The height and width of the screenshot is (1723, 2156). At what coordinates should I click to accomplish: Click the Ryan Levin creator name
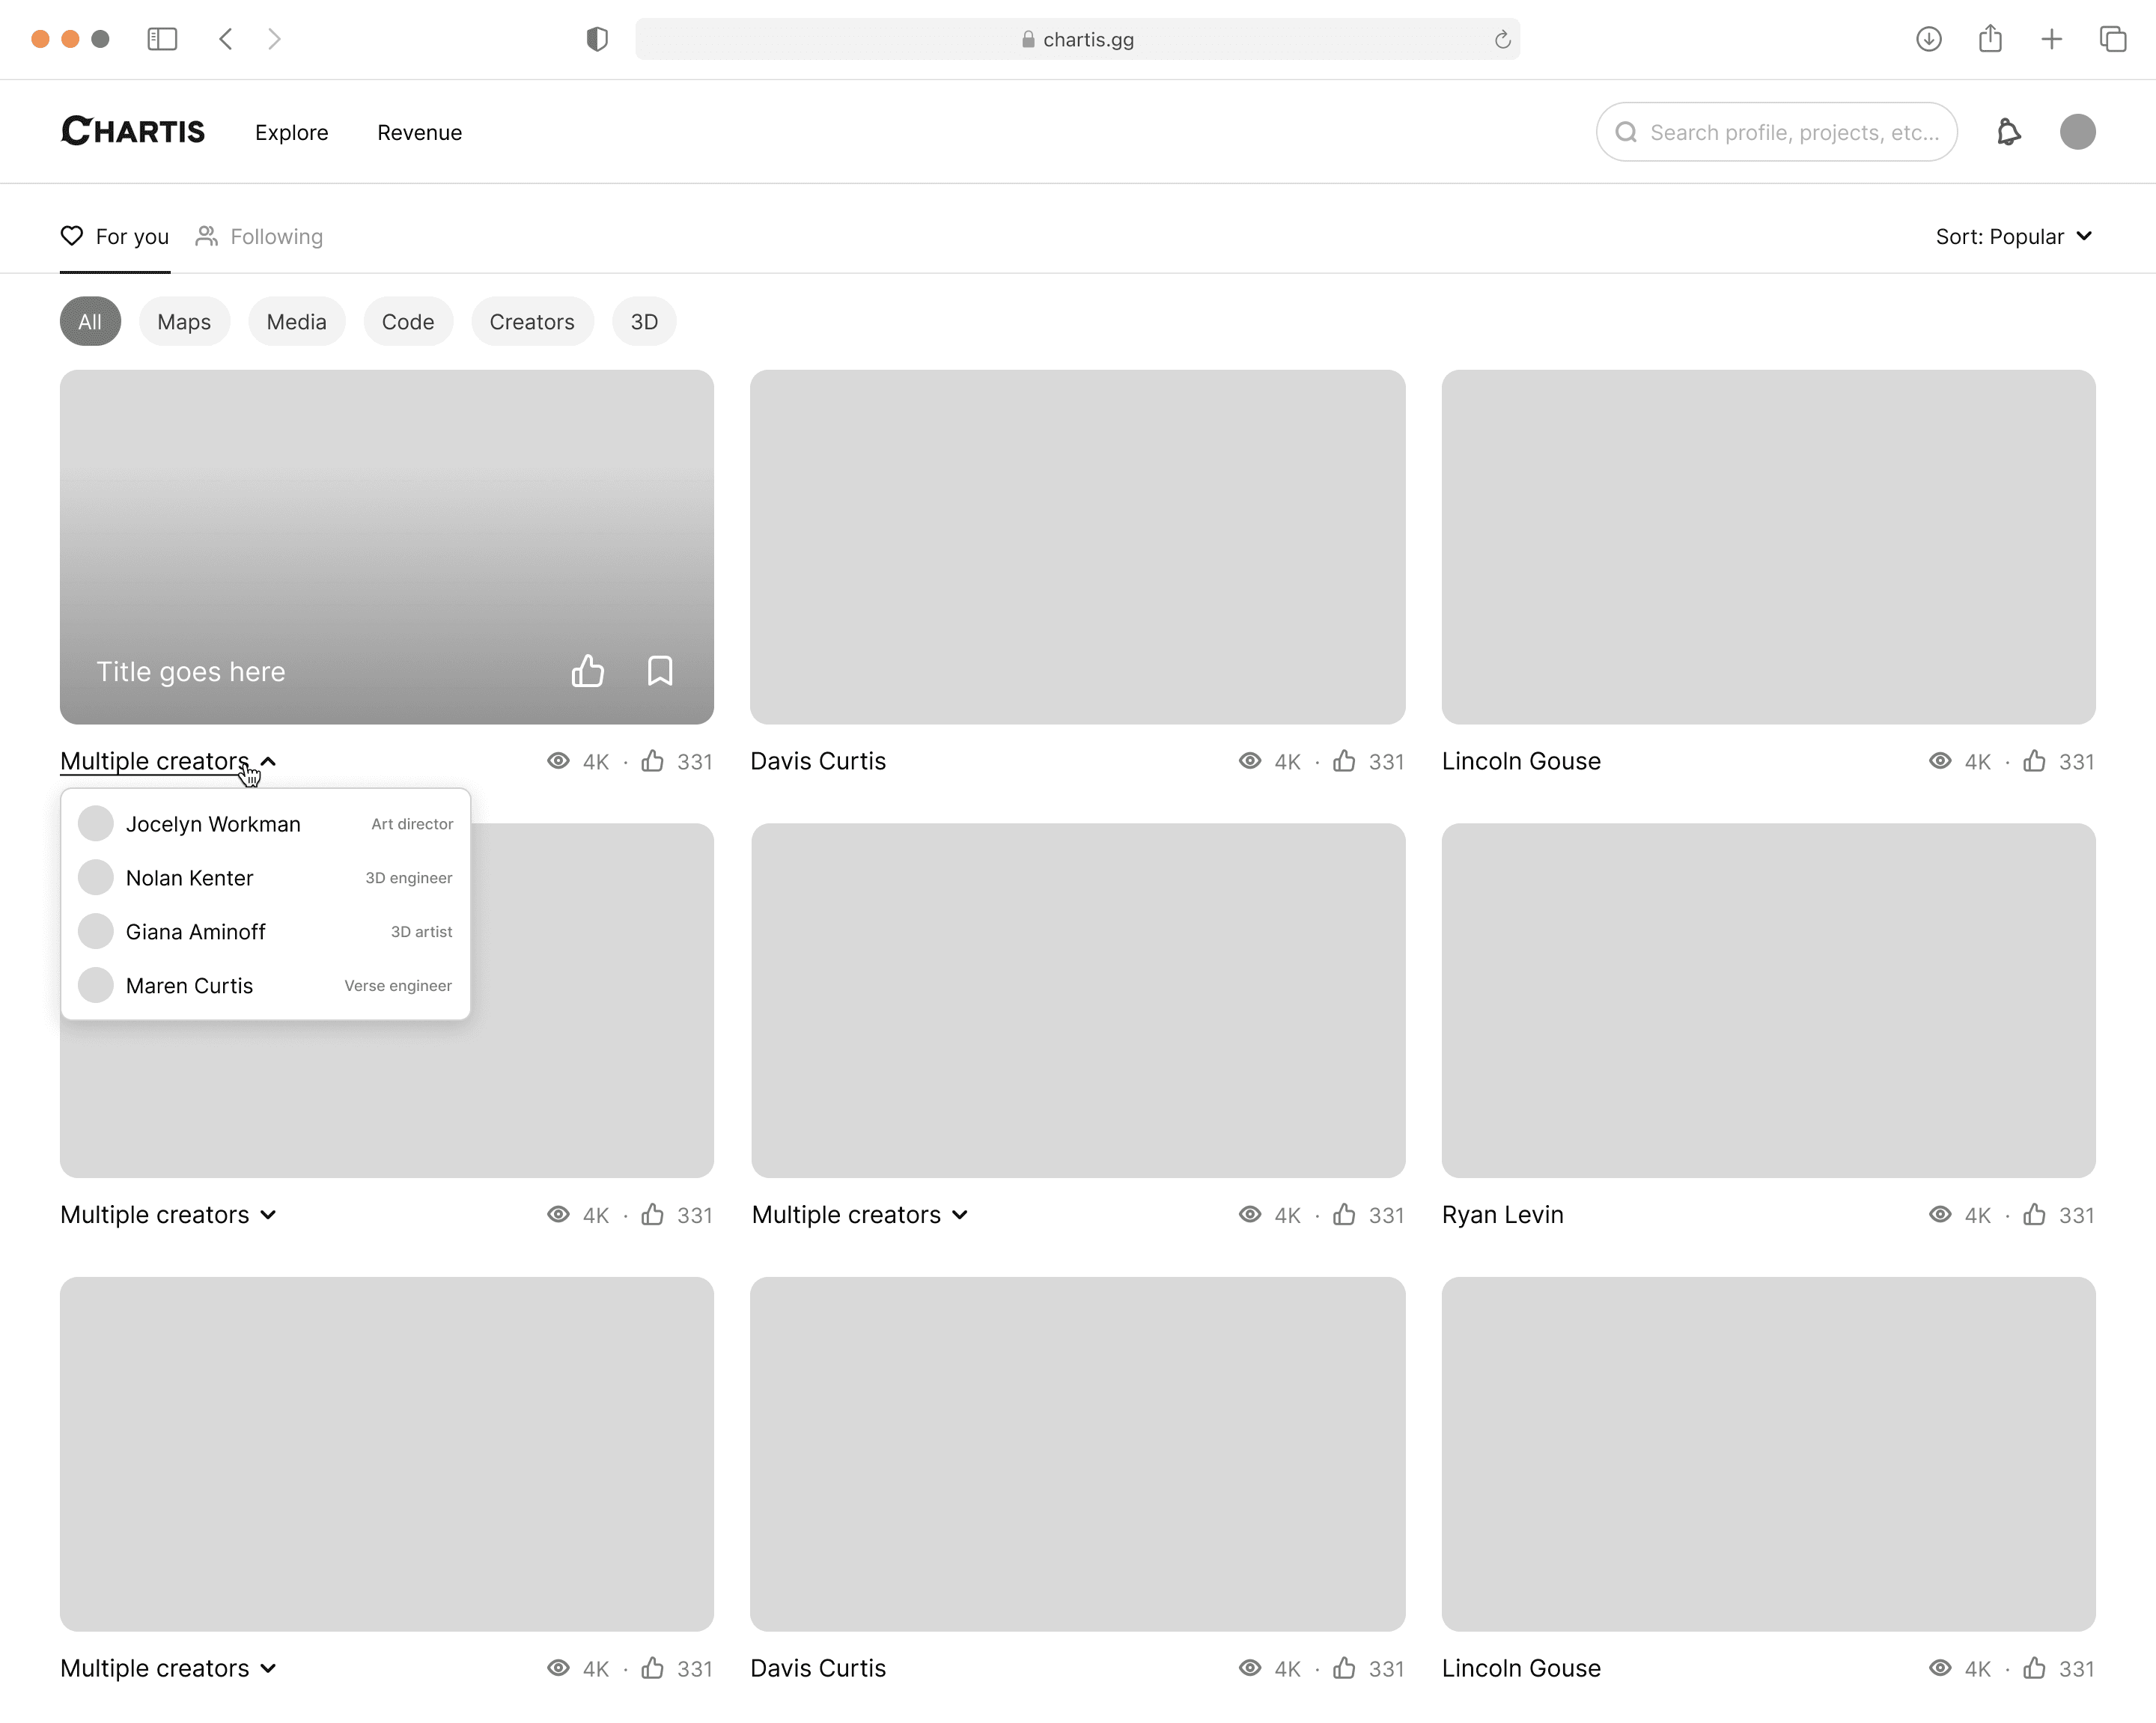point(1502,1215)
